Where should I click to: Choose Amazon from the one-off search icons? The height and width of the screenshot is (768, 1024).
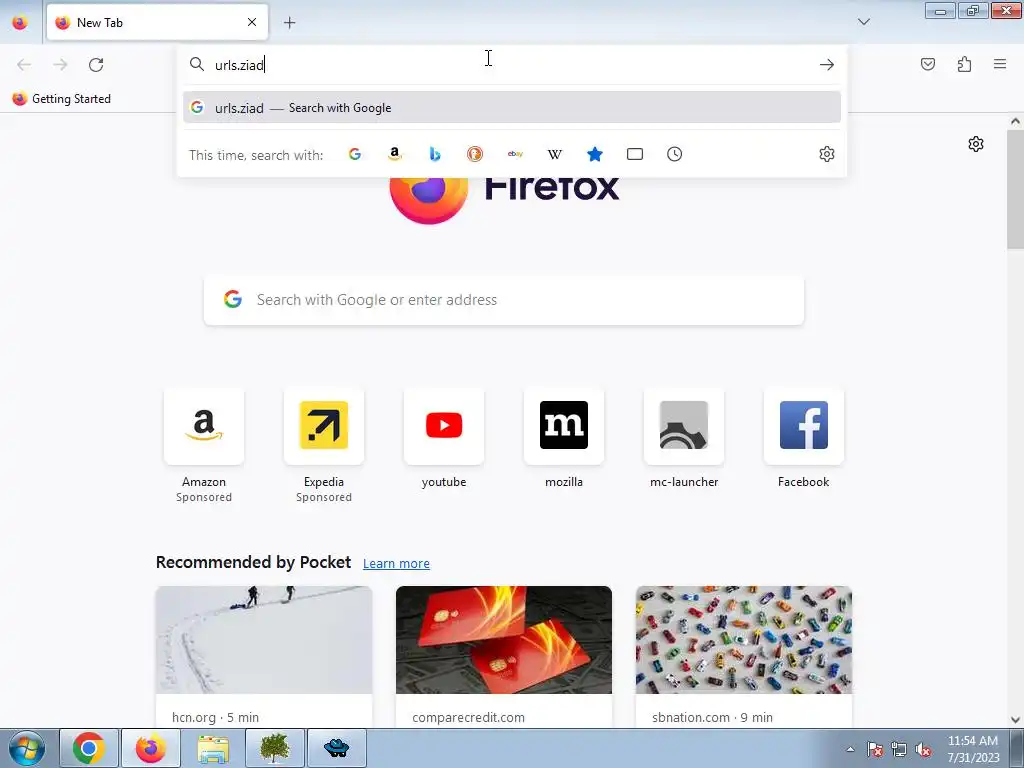tap(394, 154)
